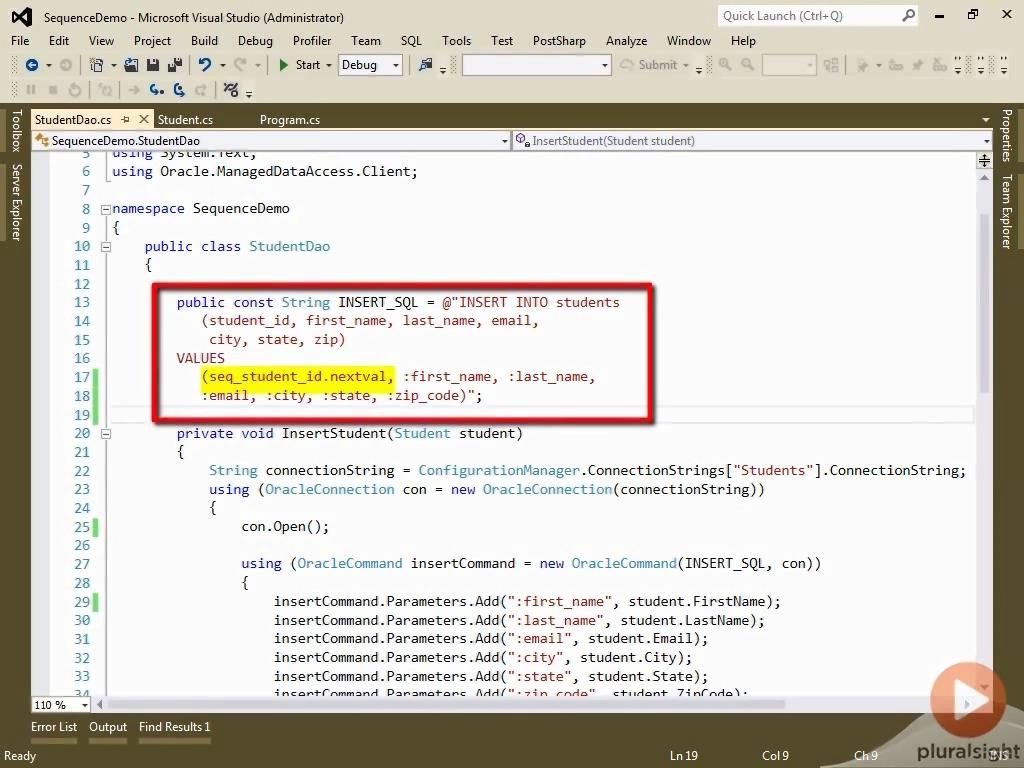This screenshot has height=768, width=1024.
Task: Open the Debug menu
Action: coord(255,40)
